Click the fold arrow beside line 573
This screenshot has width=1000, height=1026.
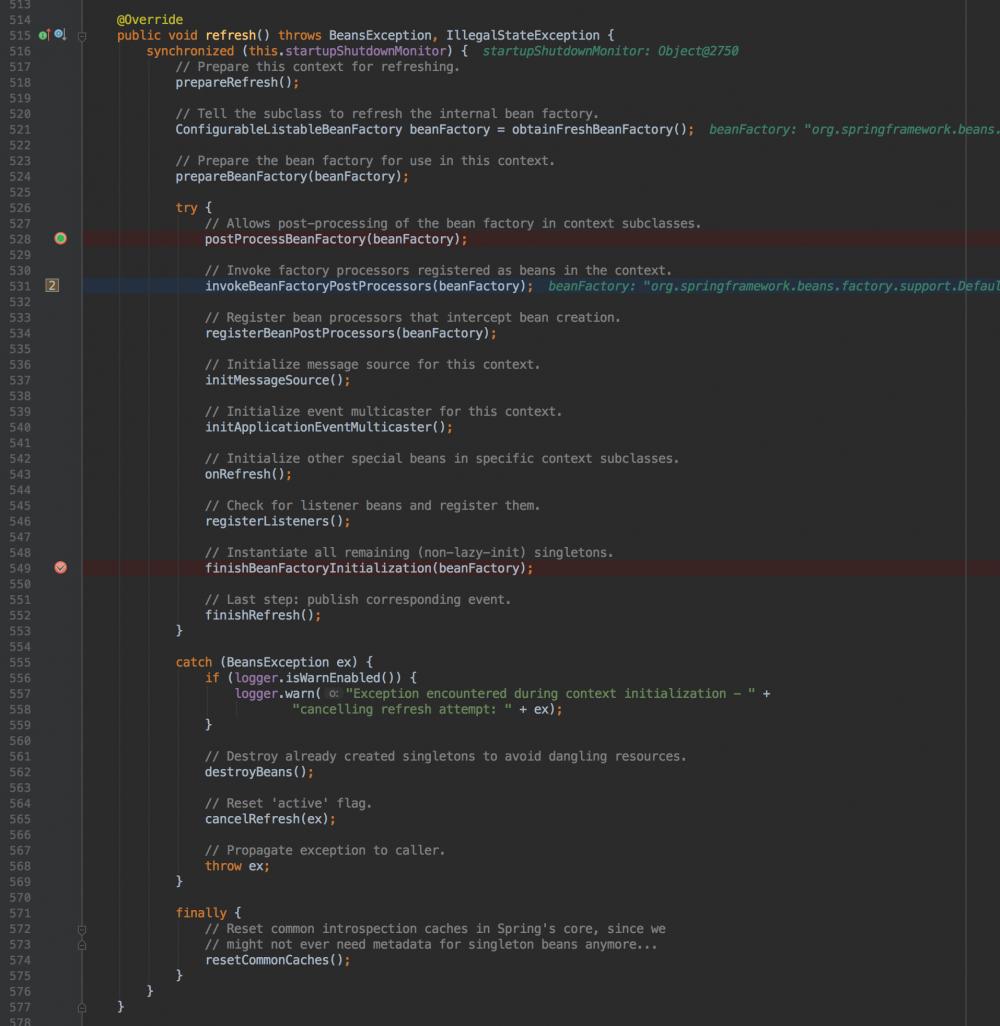[82, 944]
